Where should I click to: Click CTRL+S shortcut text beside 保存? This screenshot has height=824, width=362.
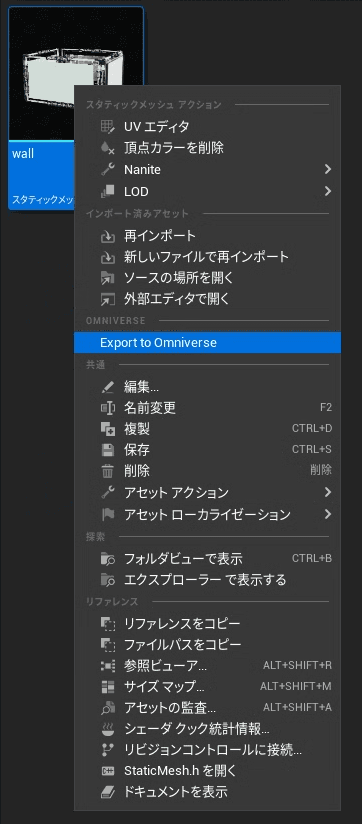pyautogui.click(x=312, y=450)
